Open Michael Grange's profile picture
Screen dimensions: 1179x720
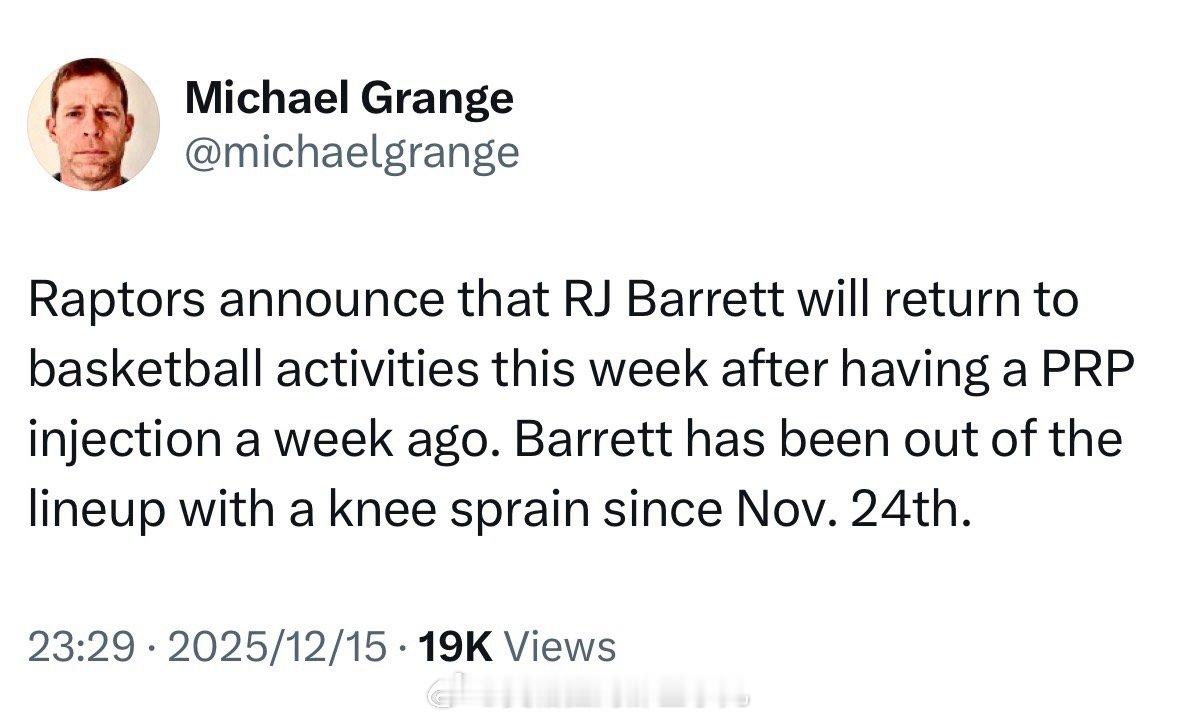click(93, 124)
